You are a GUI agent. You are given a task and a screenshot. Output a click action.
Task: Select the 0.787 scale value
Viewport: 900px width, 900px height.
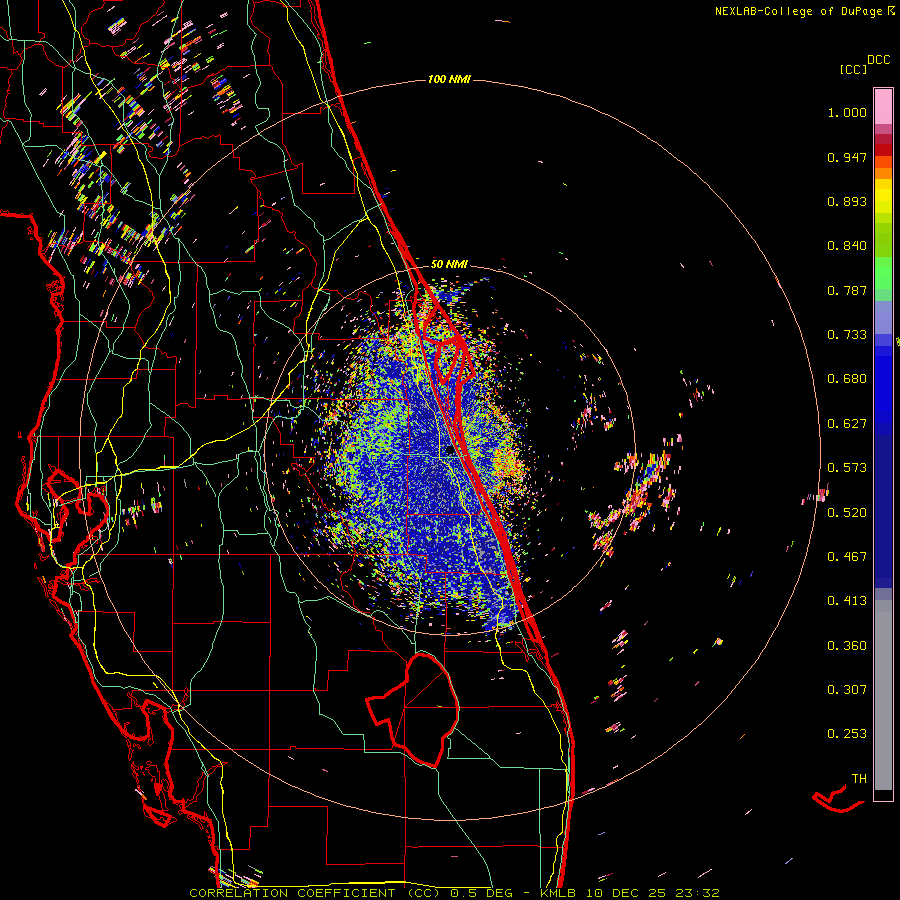(847, 290)
